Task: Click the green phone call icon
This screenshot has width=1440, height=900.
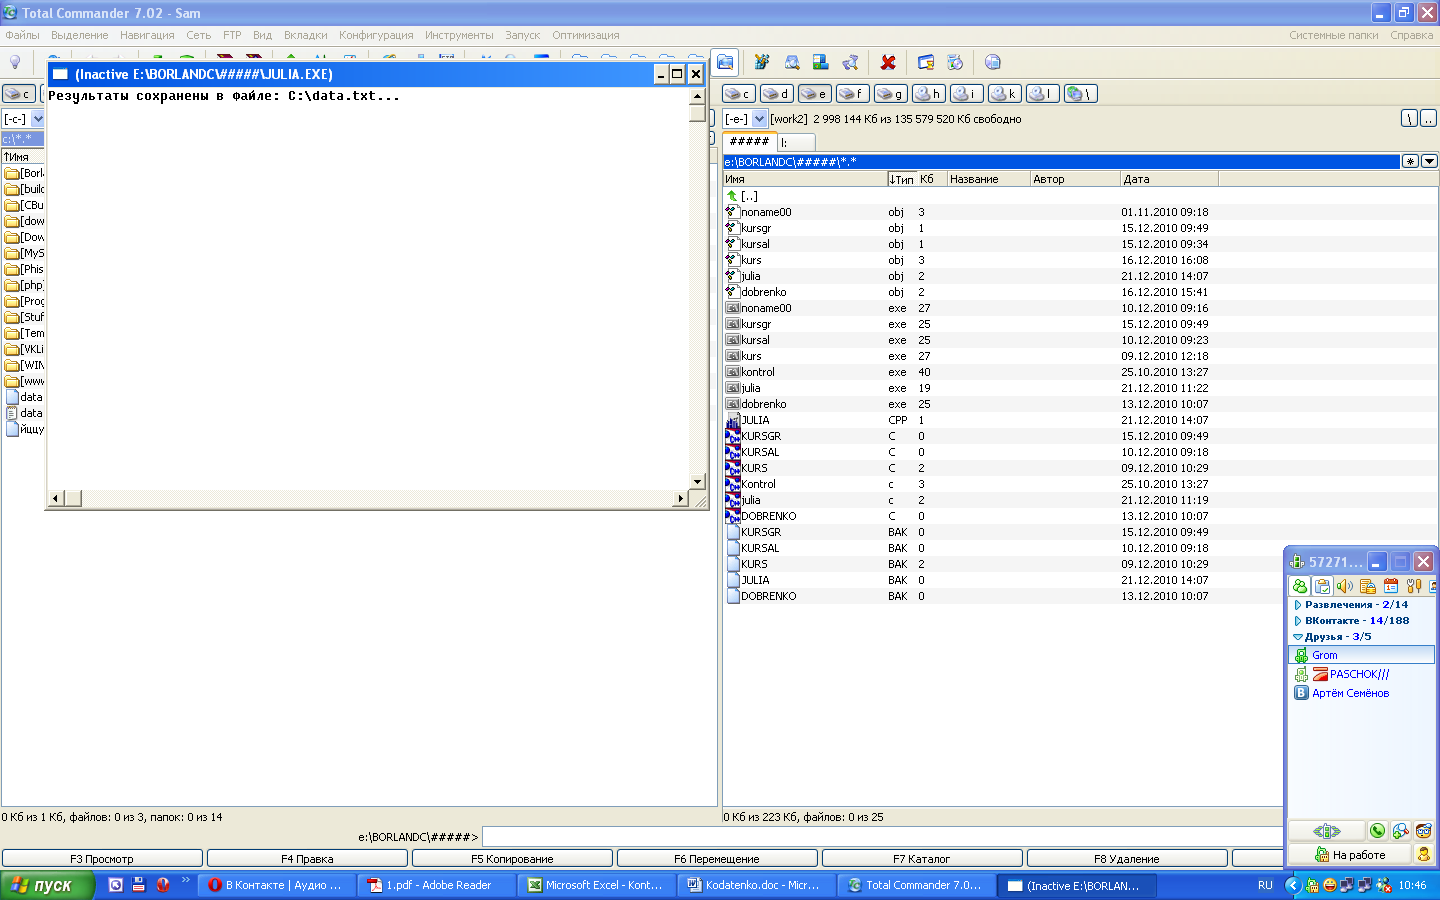Action: pyautogui.click(x=1377, y=831)
